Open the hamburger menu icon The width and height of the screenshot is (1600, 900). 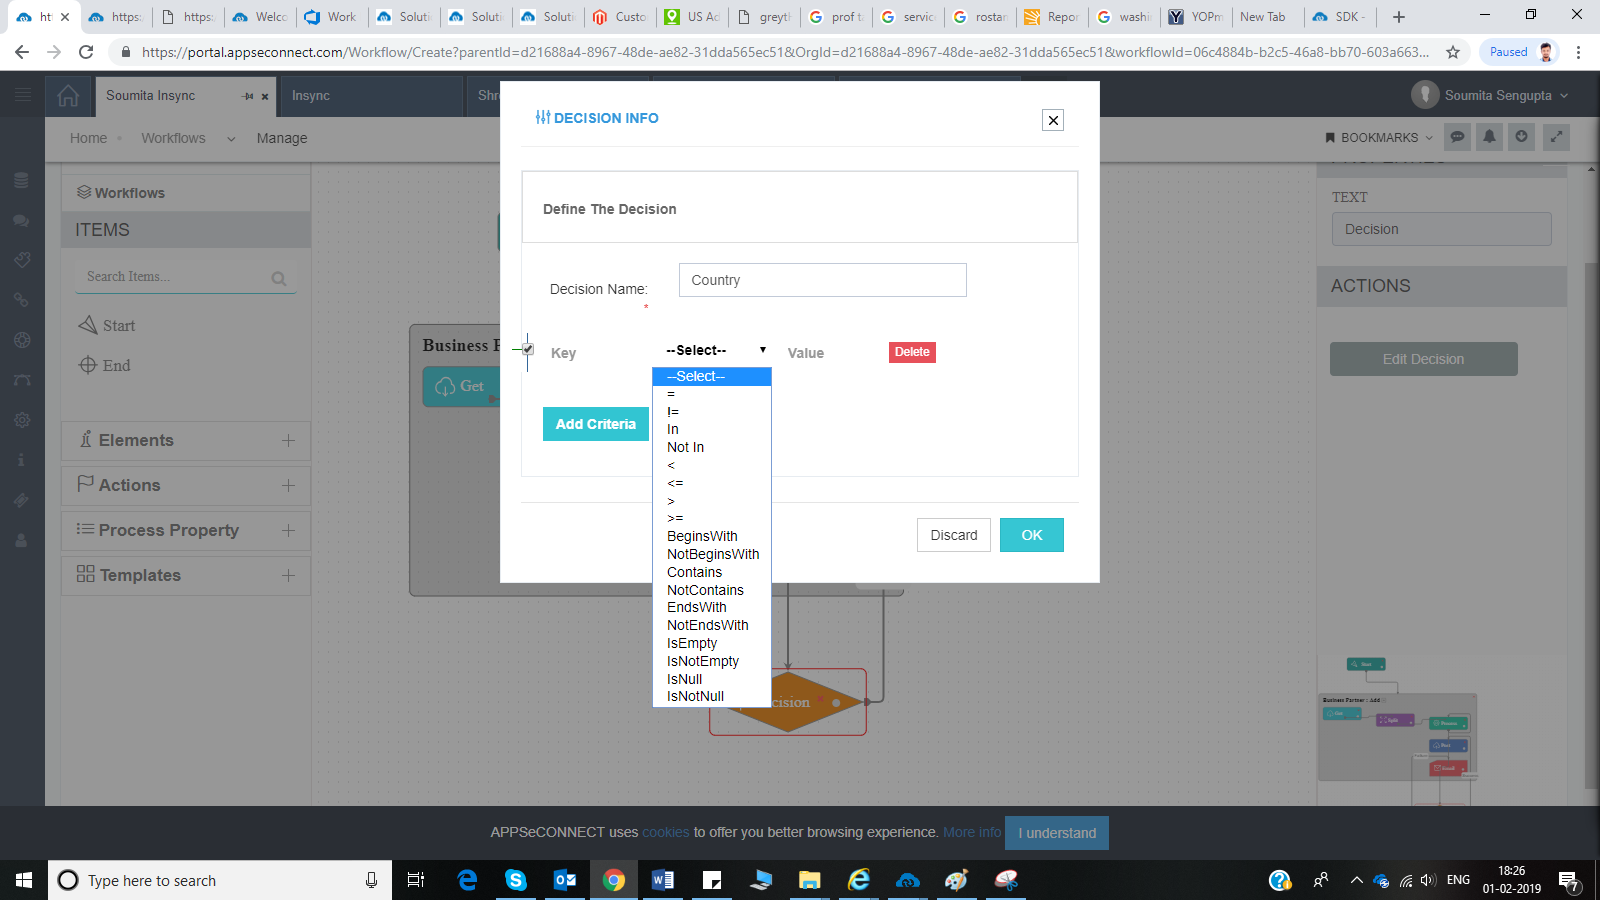pyautogui.click(x=22, y=95)
